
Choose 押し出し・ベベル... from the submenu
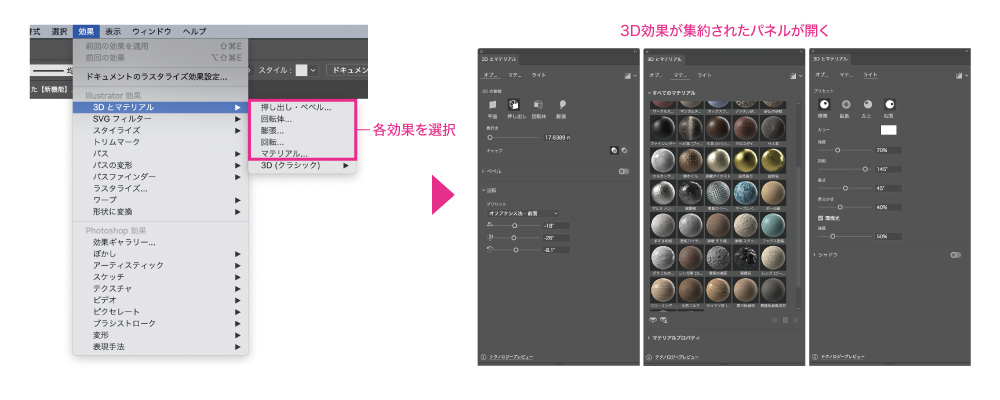pos(296,107)
